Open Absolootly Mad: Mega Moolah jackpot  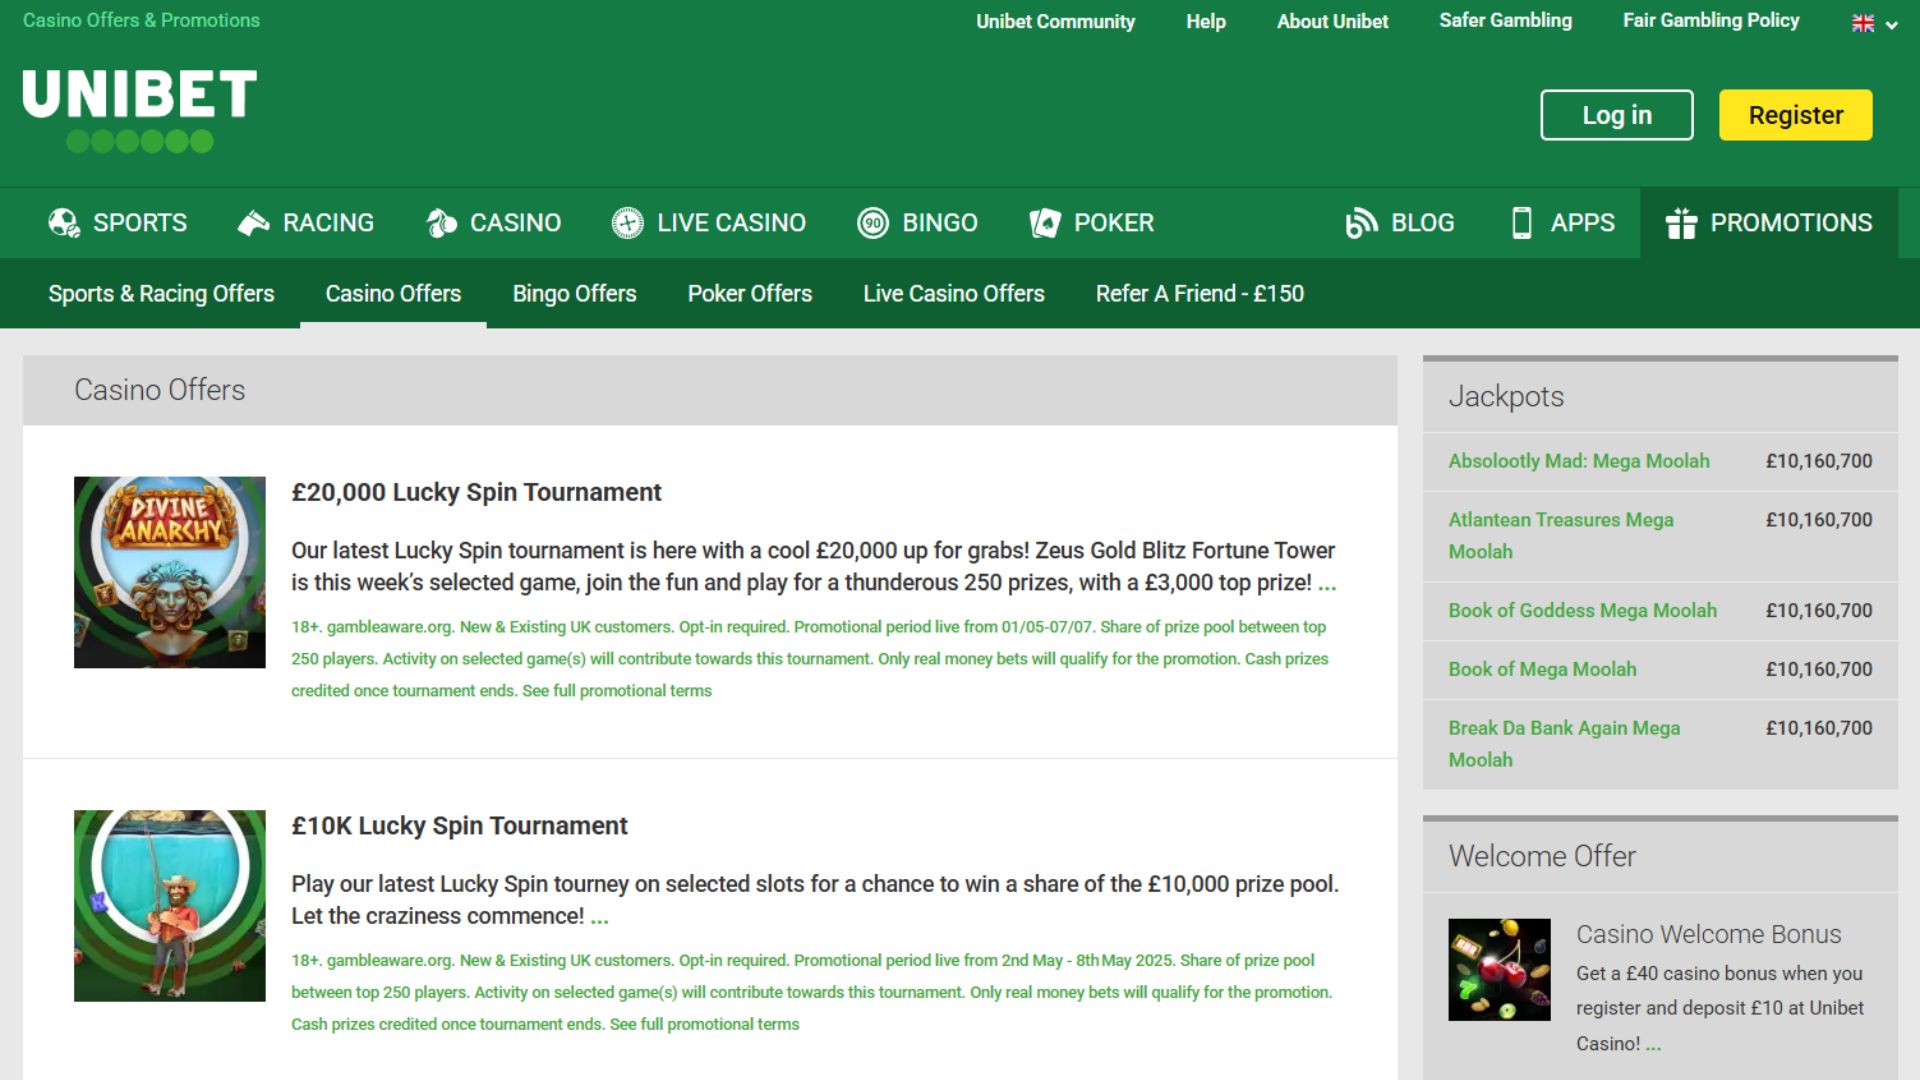[x=1579, y=461]
